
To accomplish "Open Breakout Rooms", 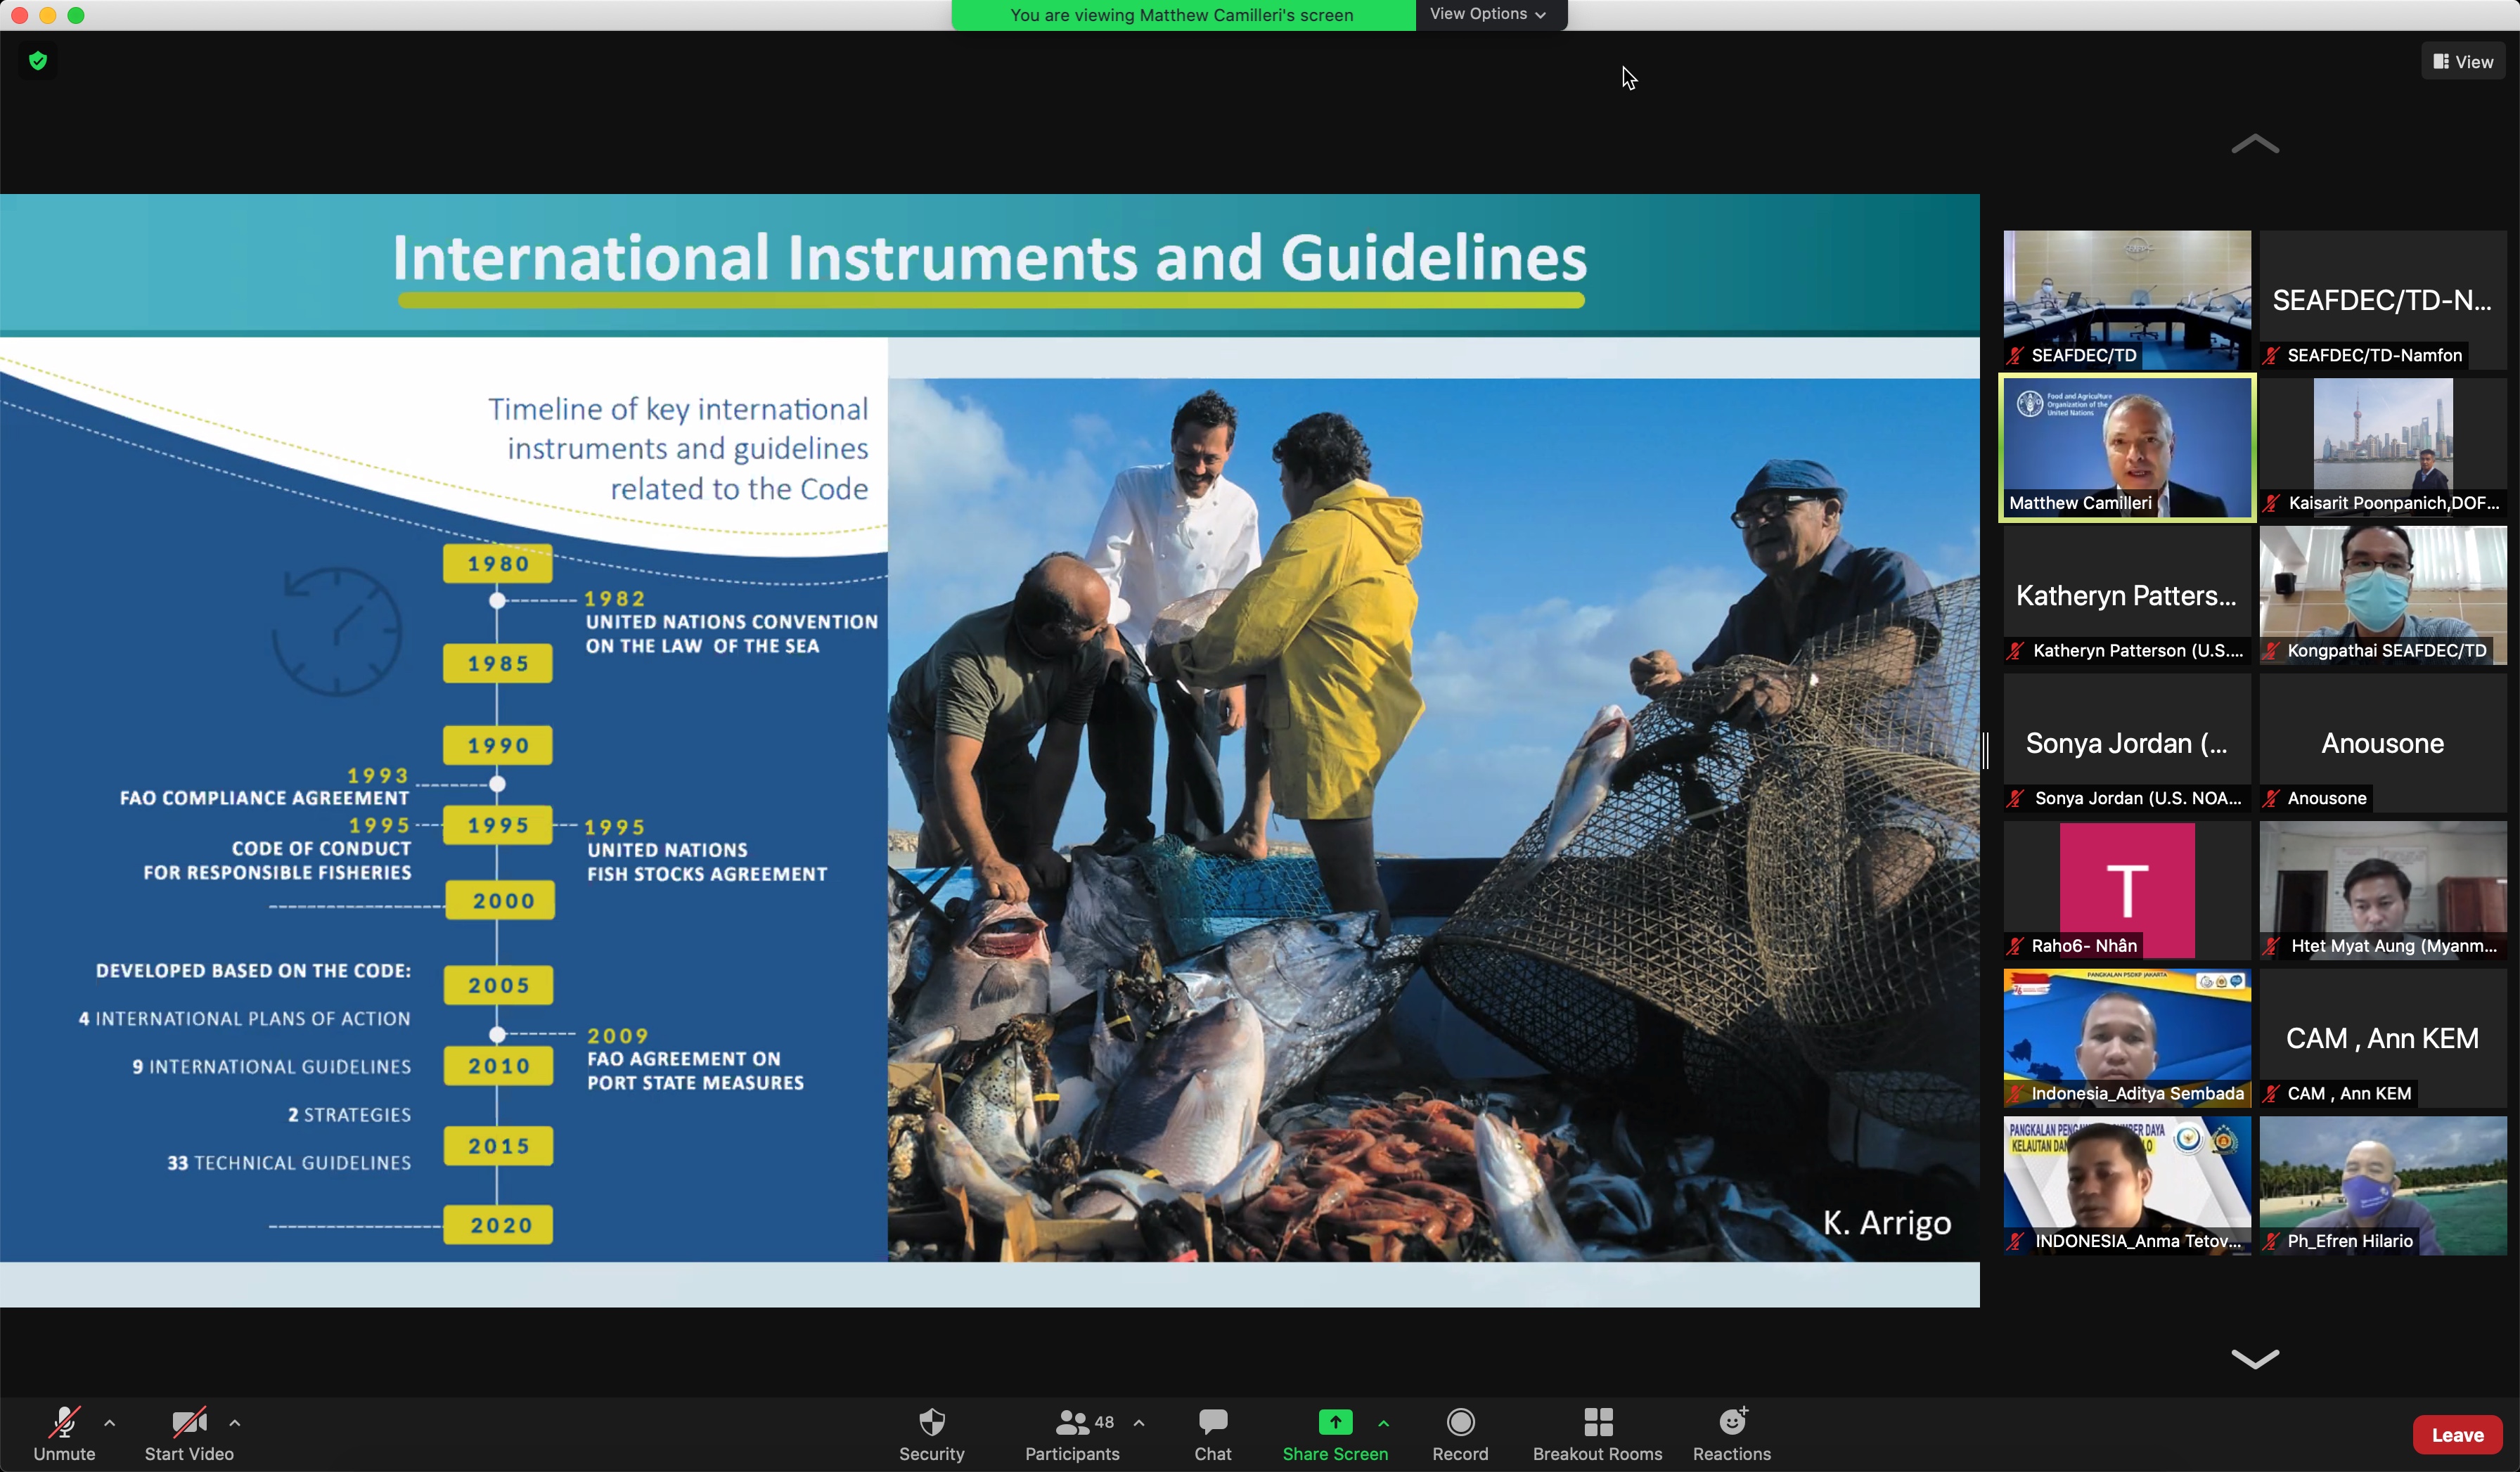I will click(1597, 1433).
